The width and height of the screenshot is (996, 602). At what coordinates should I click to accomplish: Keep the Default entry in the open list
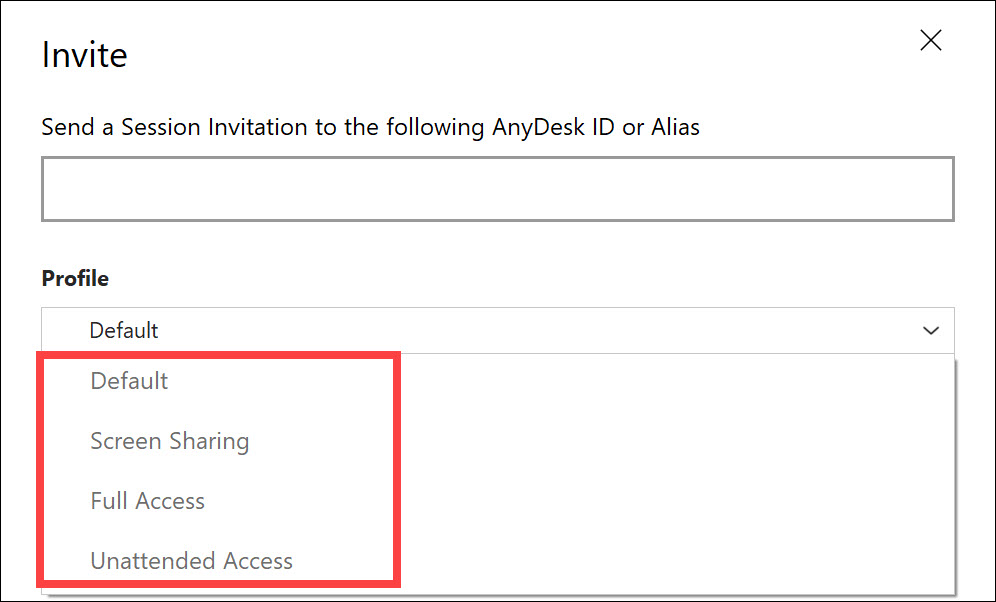[129, 381]
